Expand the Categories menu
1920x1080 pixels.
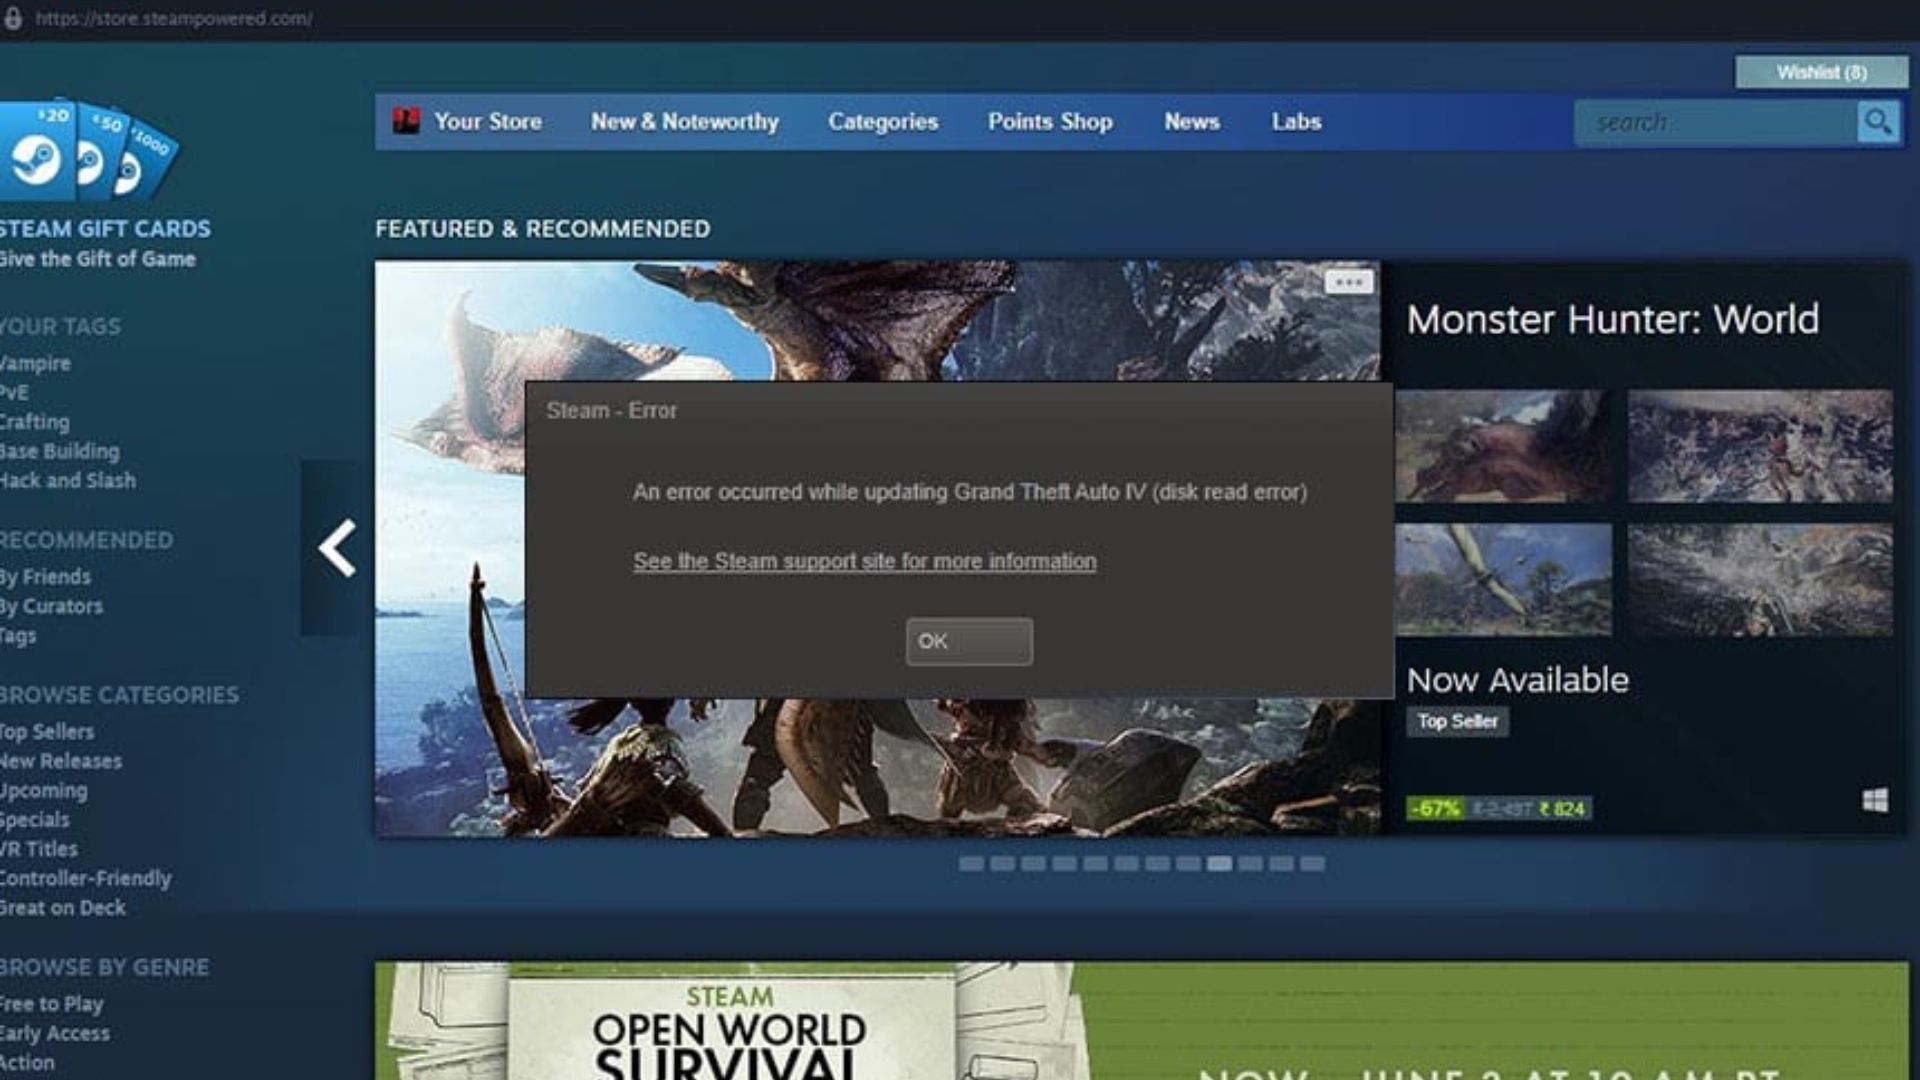point(882,122)
